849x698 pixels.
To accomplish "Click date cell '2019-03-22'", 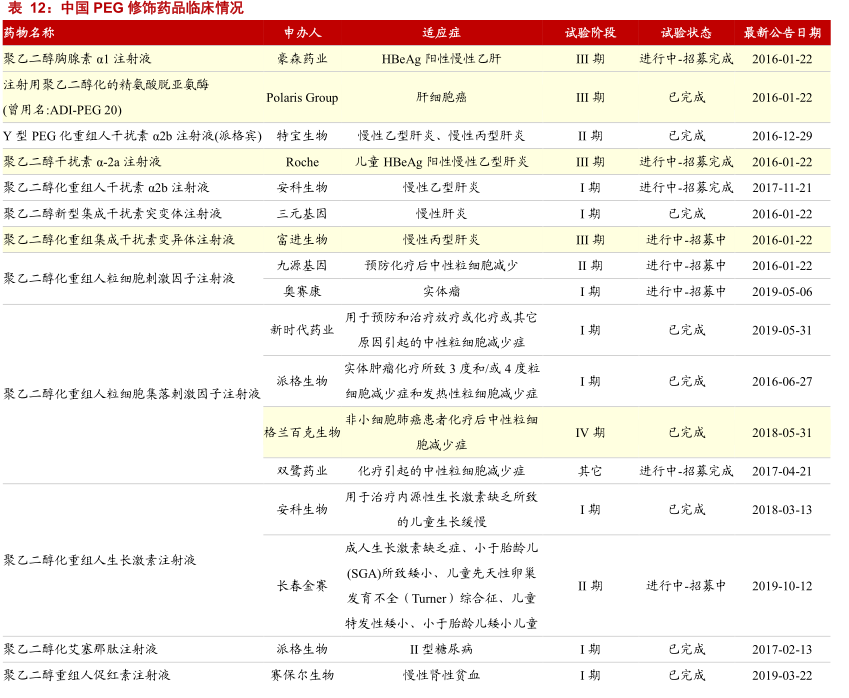I will tap(782, 675).
